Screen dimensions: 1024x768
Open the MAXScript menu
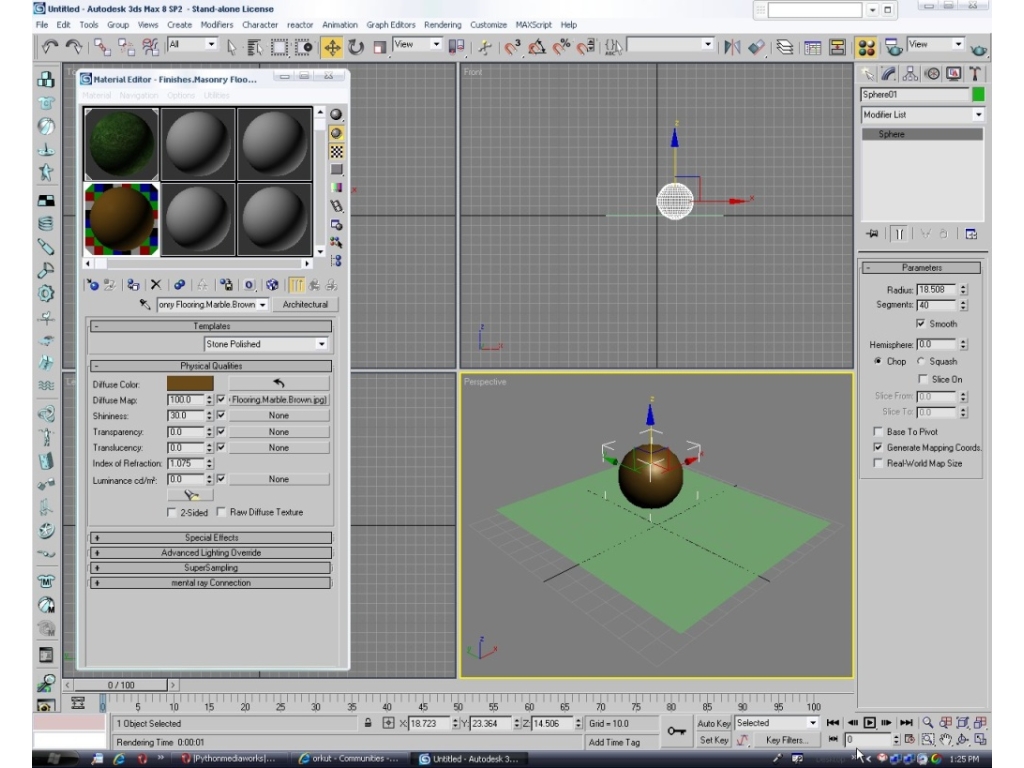click(x=534, y=25)
